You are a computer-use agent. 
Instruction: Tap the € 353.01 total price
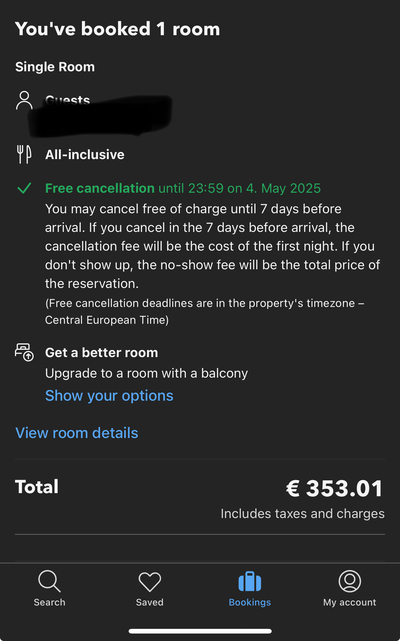(x=335, y=489)
